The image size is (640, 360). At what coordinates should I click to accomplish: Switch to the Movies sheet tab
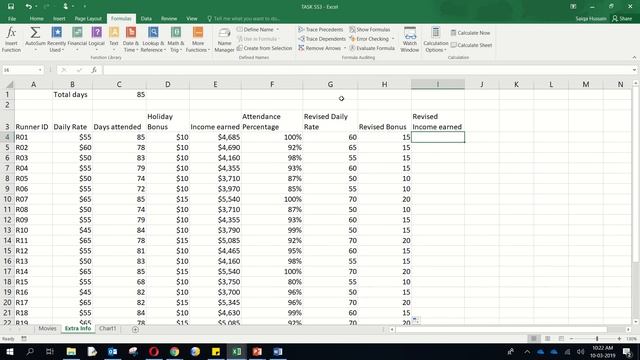click(47, 328)
